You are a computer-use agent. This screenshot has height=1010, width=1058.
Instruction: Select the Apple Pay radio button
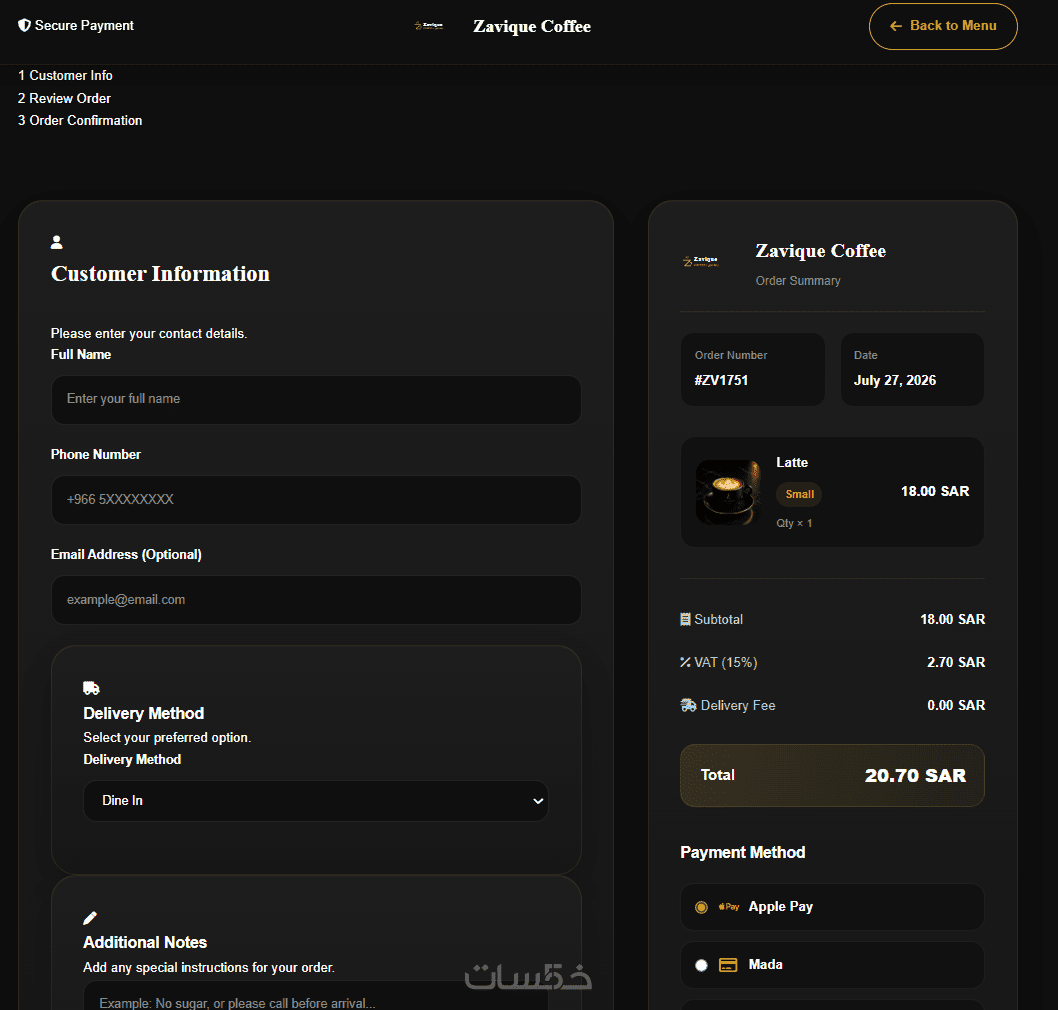point(701,907)
